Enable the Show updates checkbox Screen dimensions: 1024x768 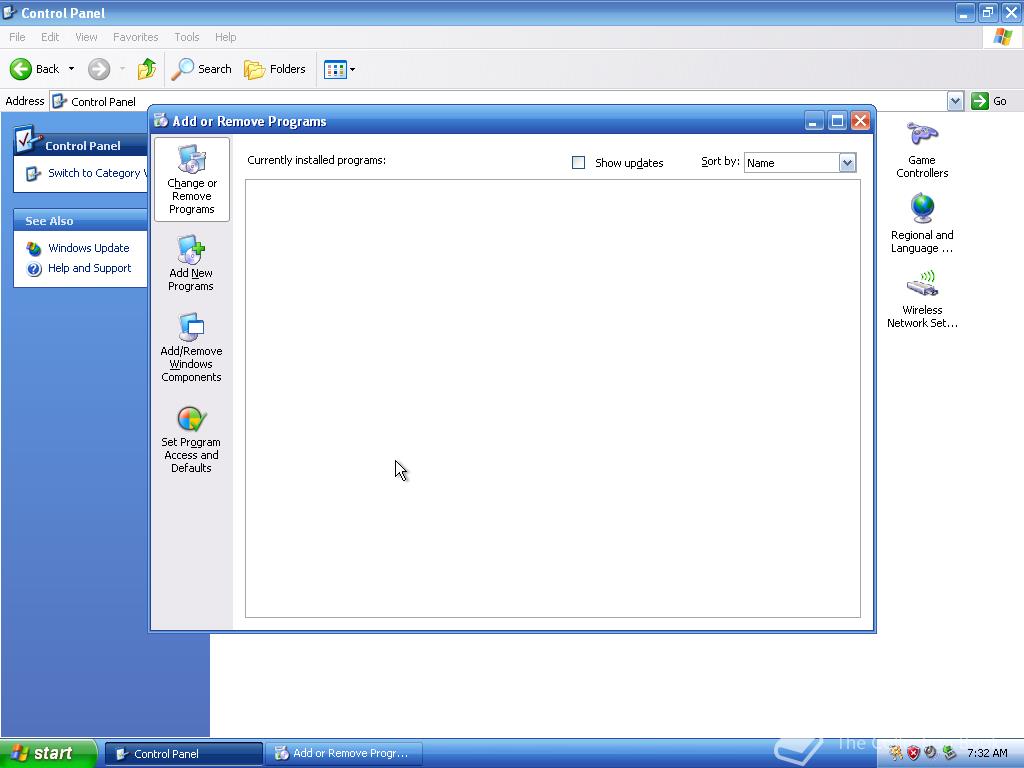[x=579, y=162]
